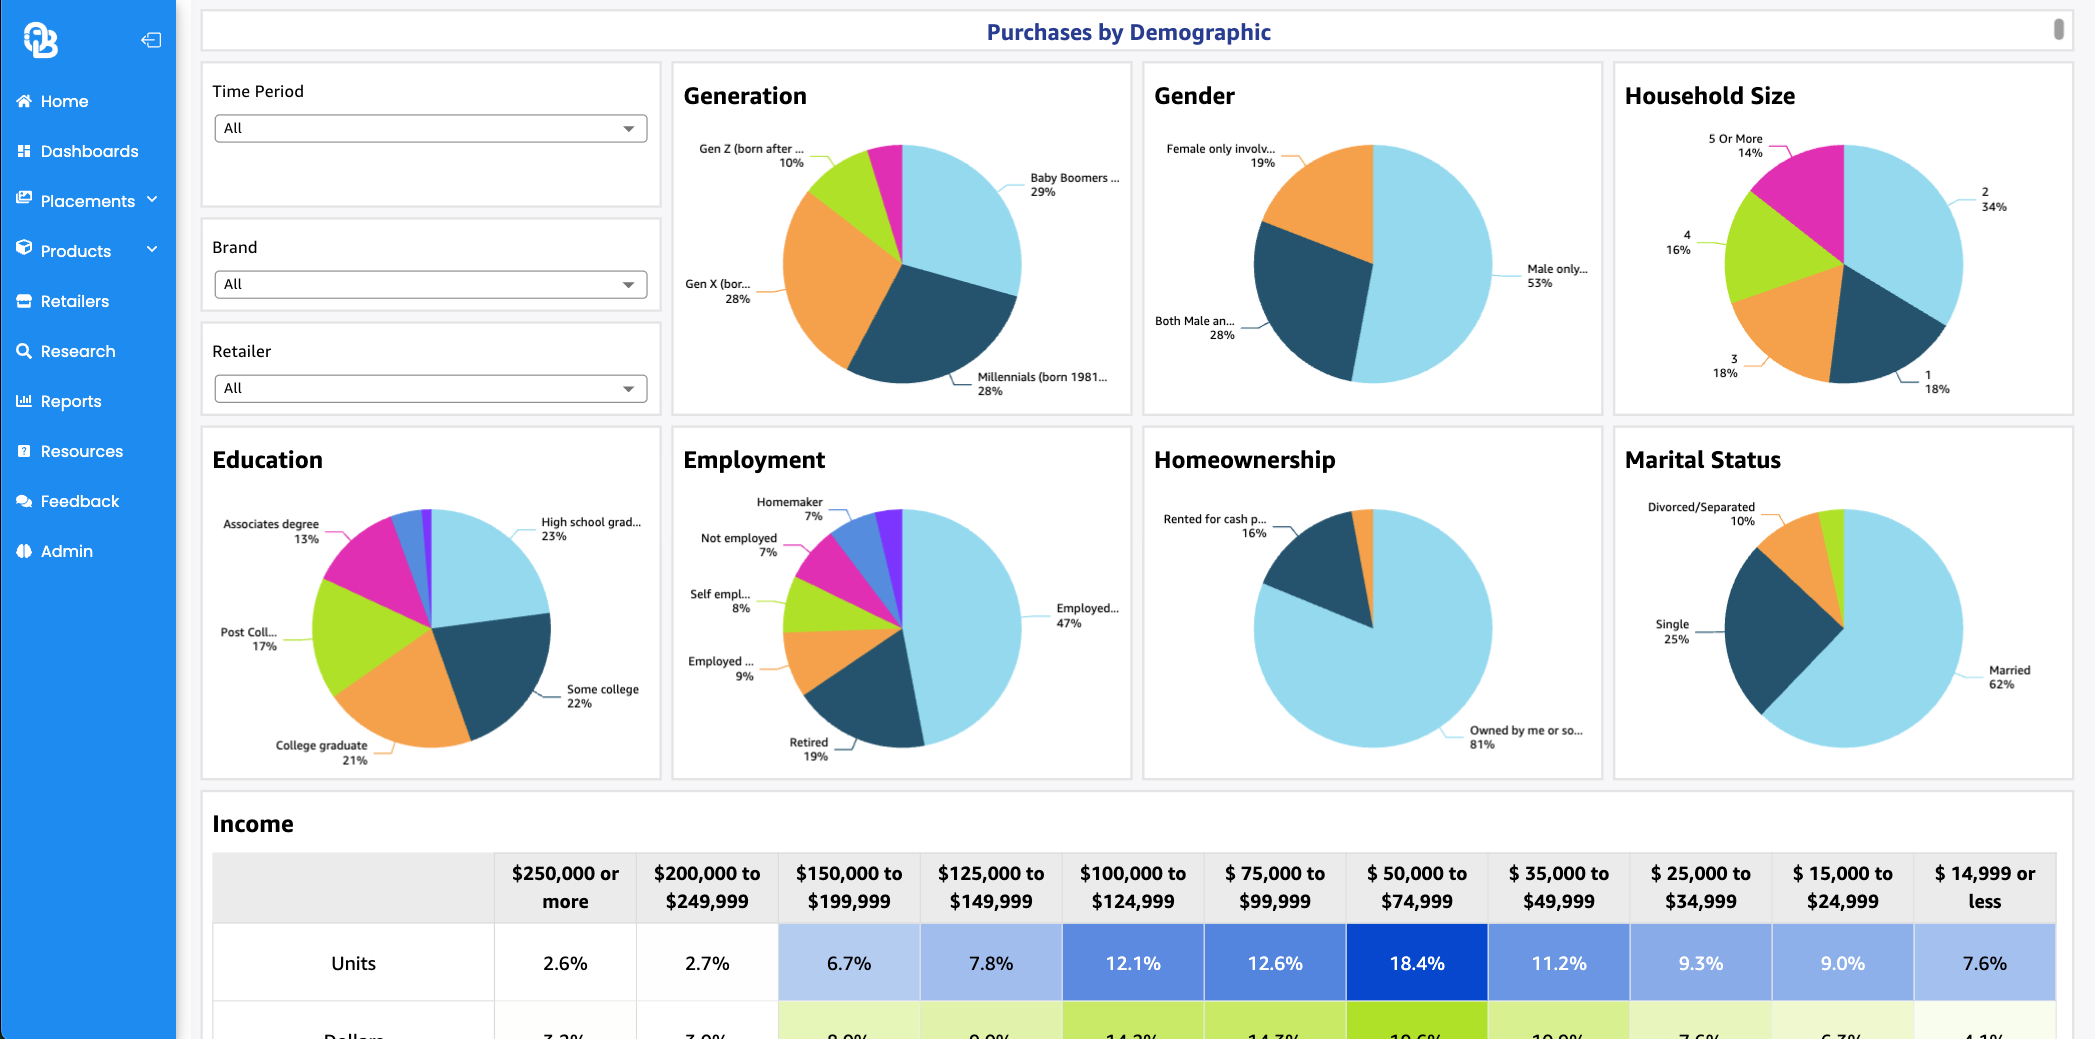
Task: Click the Dashboards grid icon
Action: 24,151
